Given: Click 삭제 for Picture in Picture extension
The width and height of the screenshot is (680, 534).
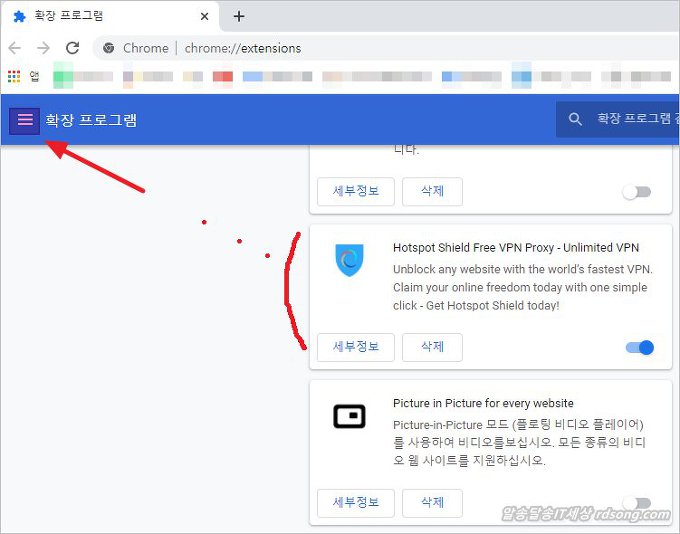Looking at the screenshot, I should [432, 502].
